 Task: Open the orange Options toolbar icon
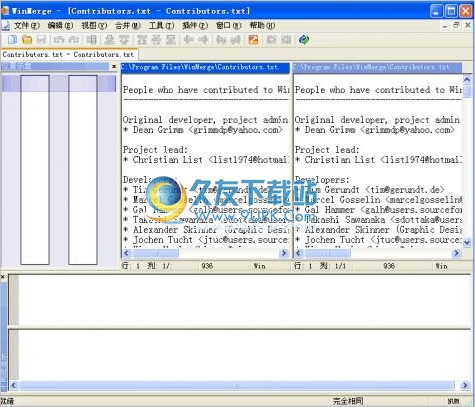pyautogui.click(x=253, y=40)
